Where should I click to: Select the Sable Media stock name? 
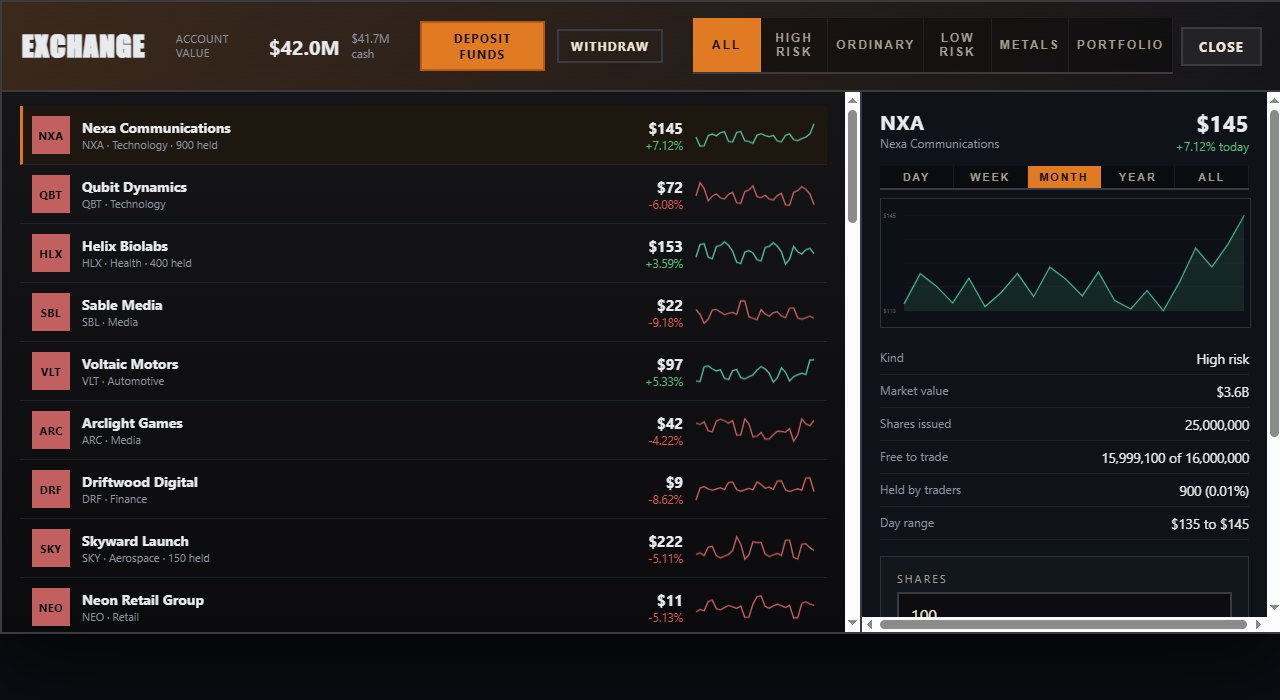coord(122,305)
